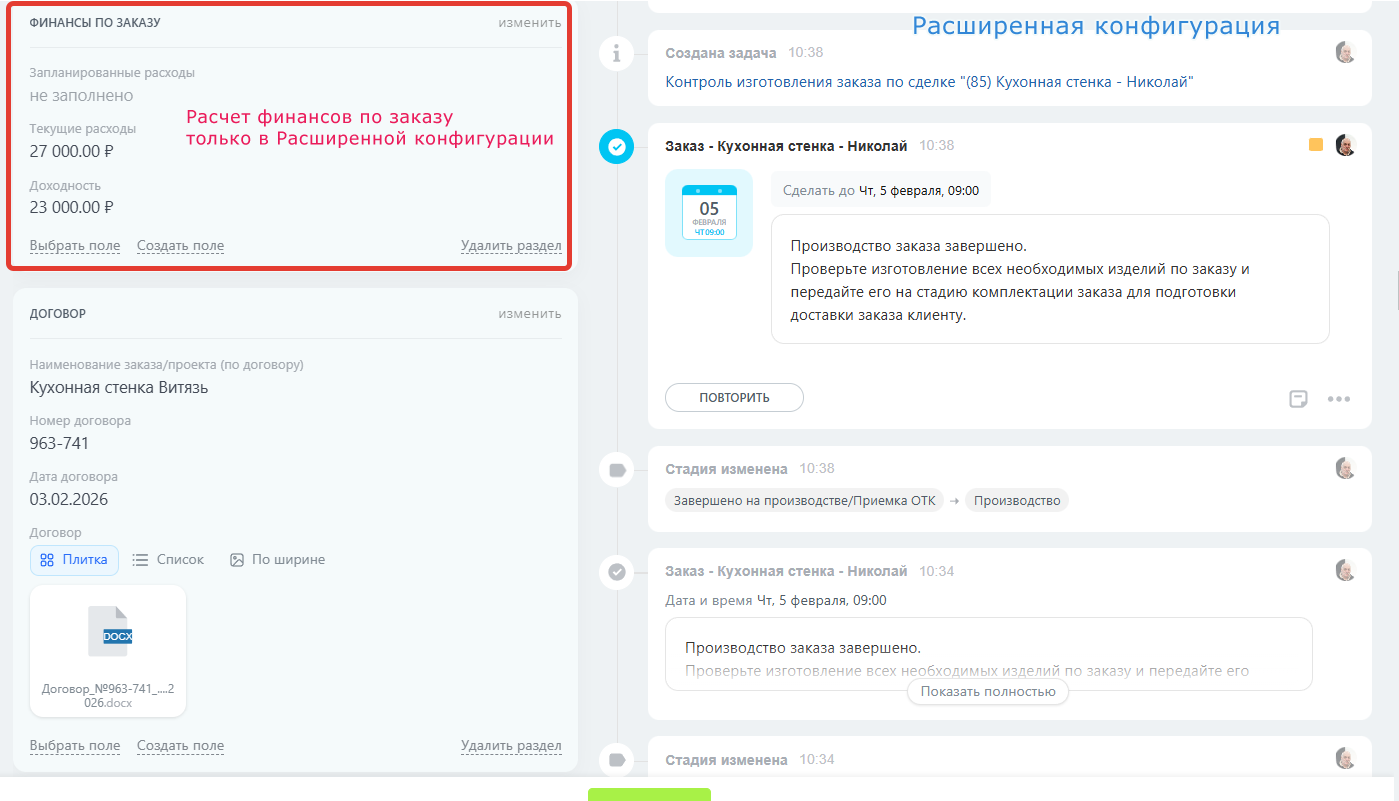The width and height of the screenshot is (1399, 801).
Task: Click the contract number "963-741"
Action: pos(59,443)
